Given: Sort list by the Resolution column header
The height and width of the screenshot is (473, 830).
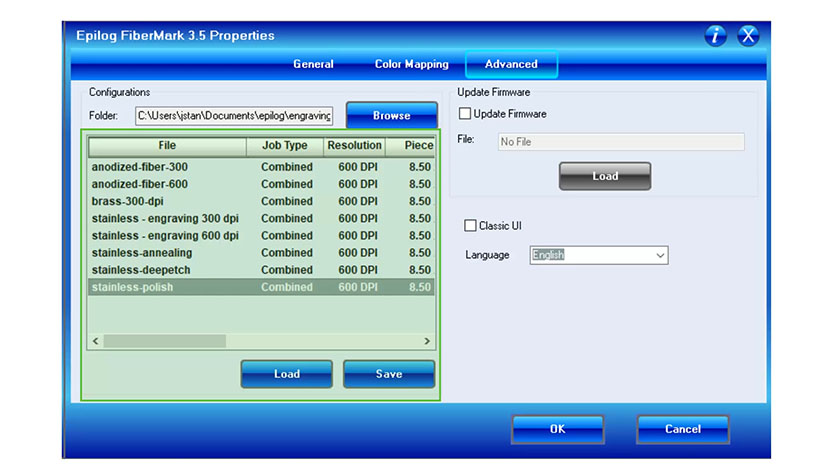Looking at the screenshot, I should (x=354, y=146).
